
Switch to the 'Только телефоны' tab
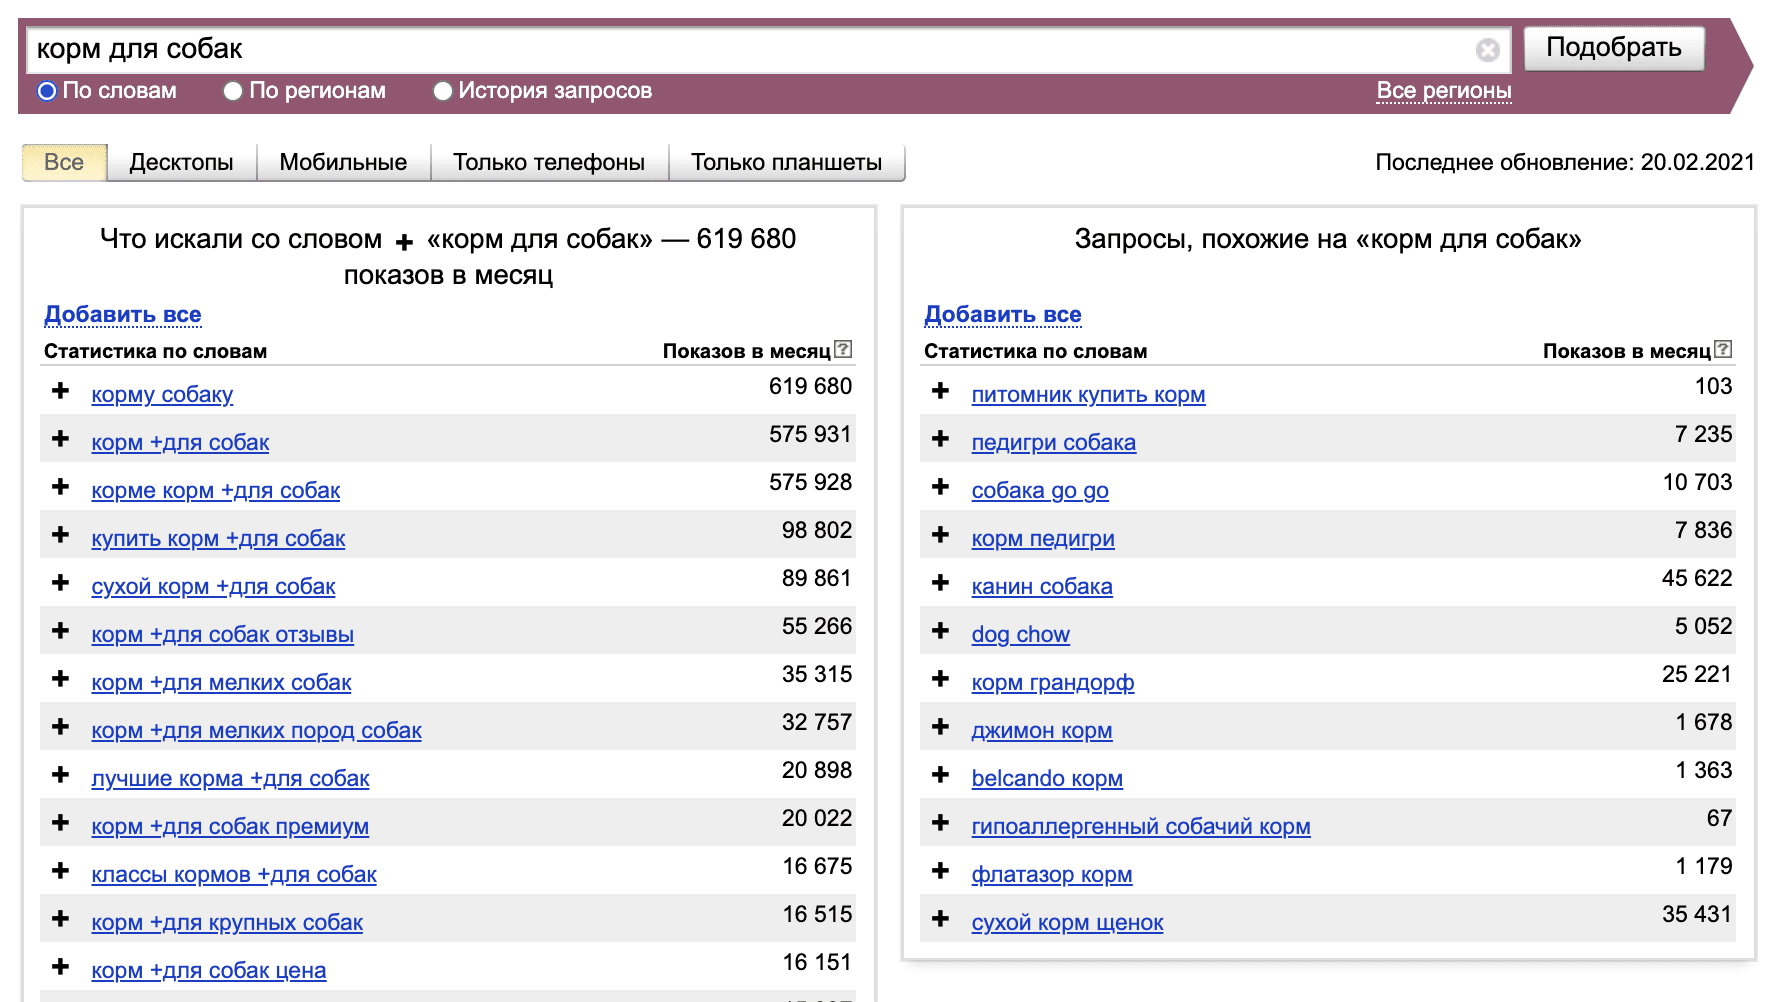click(548, 162)
